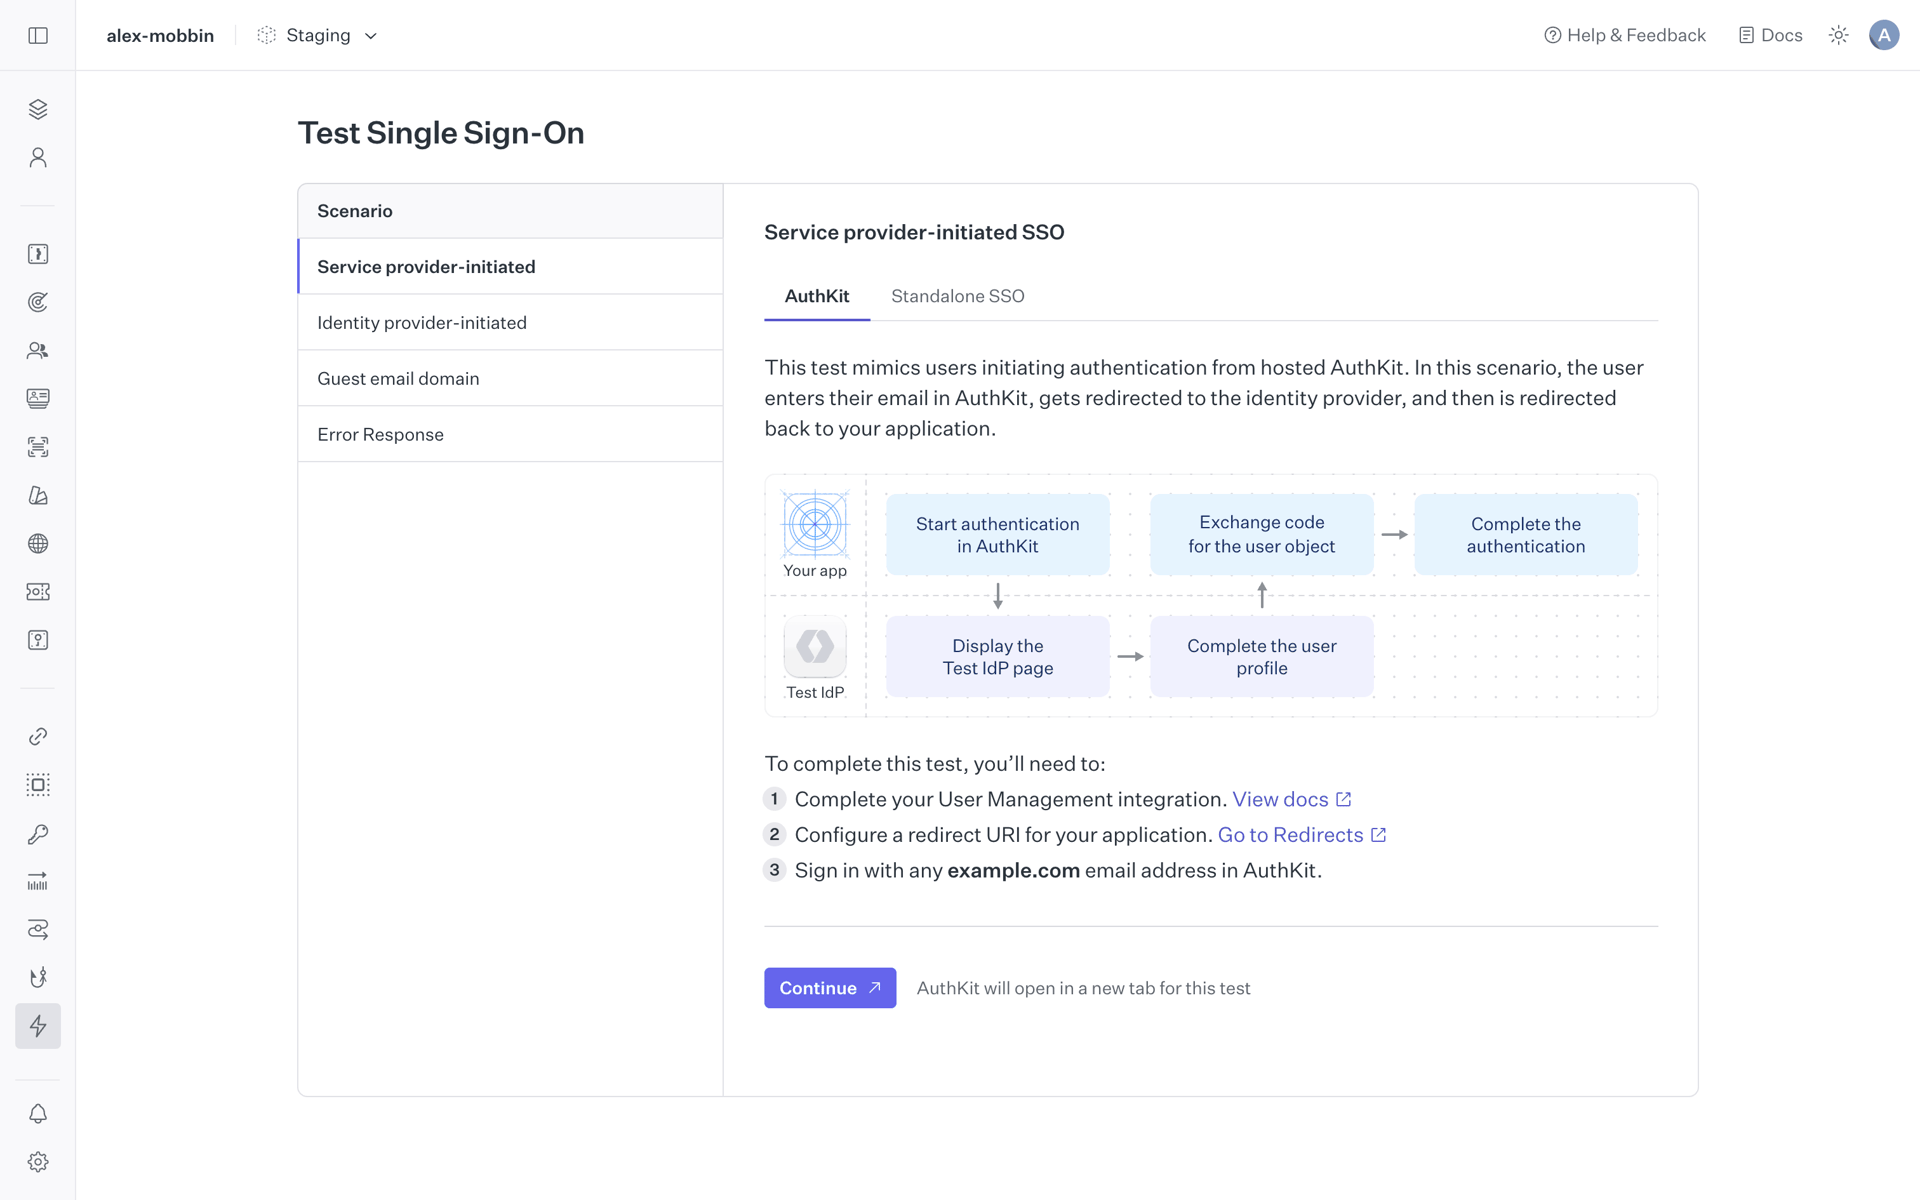The image size is (1920, 1200).
Task: Click the Your app diagram icon
Action: point(815,524)
